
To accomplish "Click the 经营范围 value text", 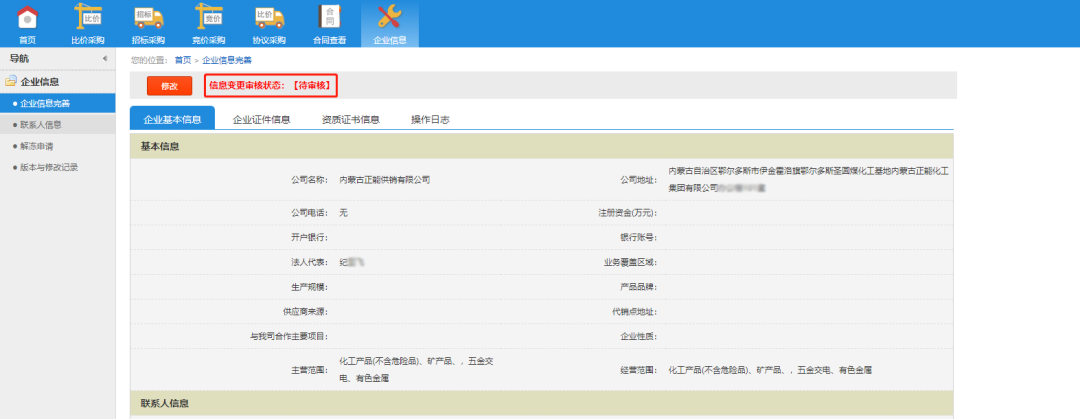I will coord(770,370).
